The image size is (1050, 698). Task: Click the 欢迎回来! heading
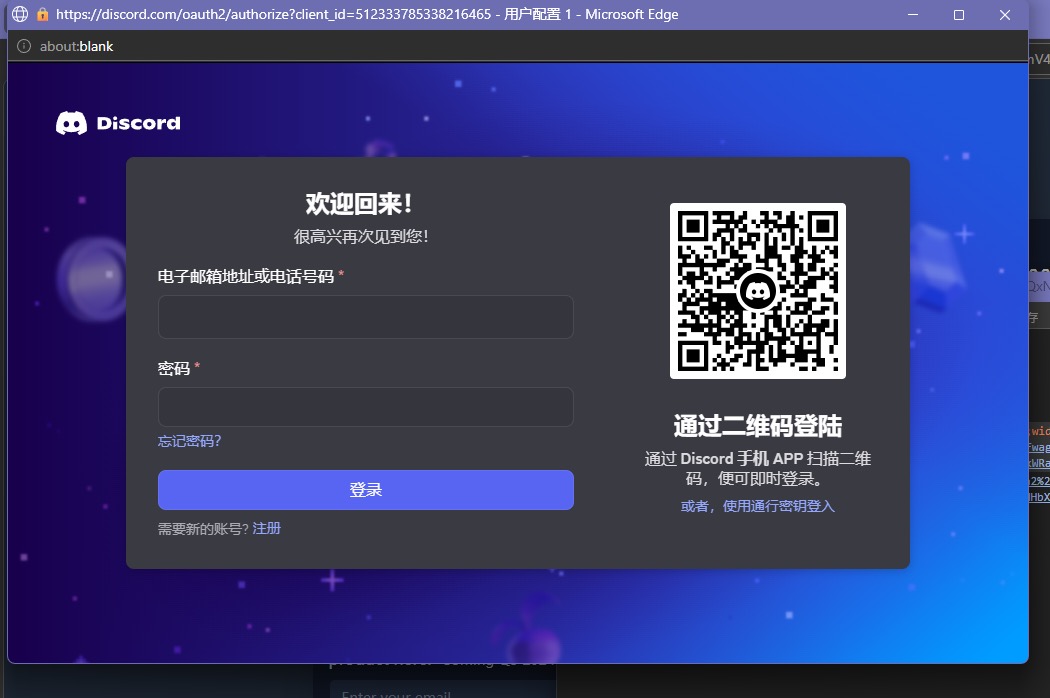[x=360, y=204]
